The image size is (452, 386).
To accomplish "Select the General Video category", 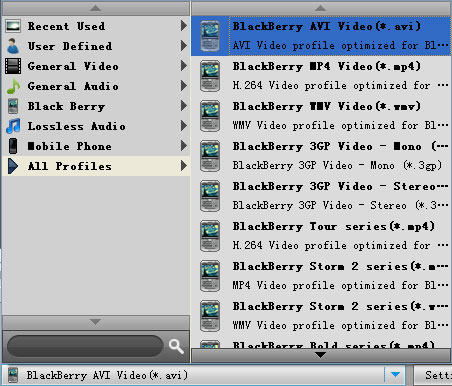I will (x=96, y=66).
